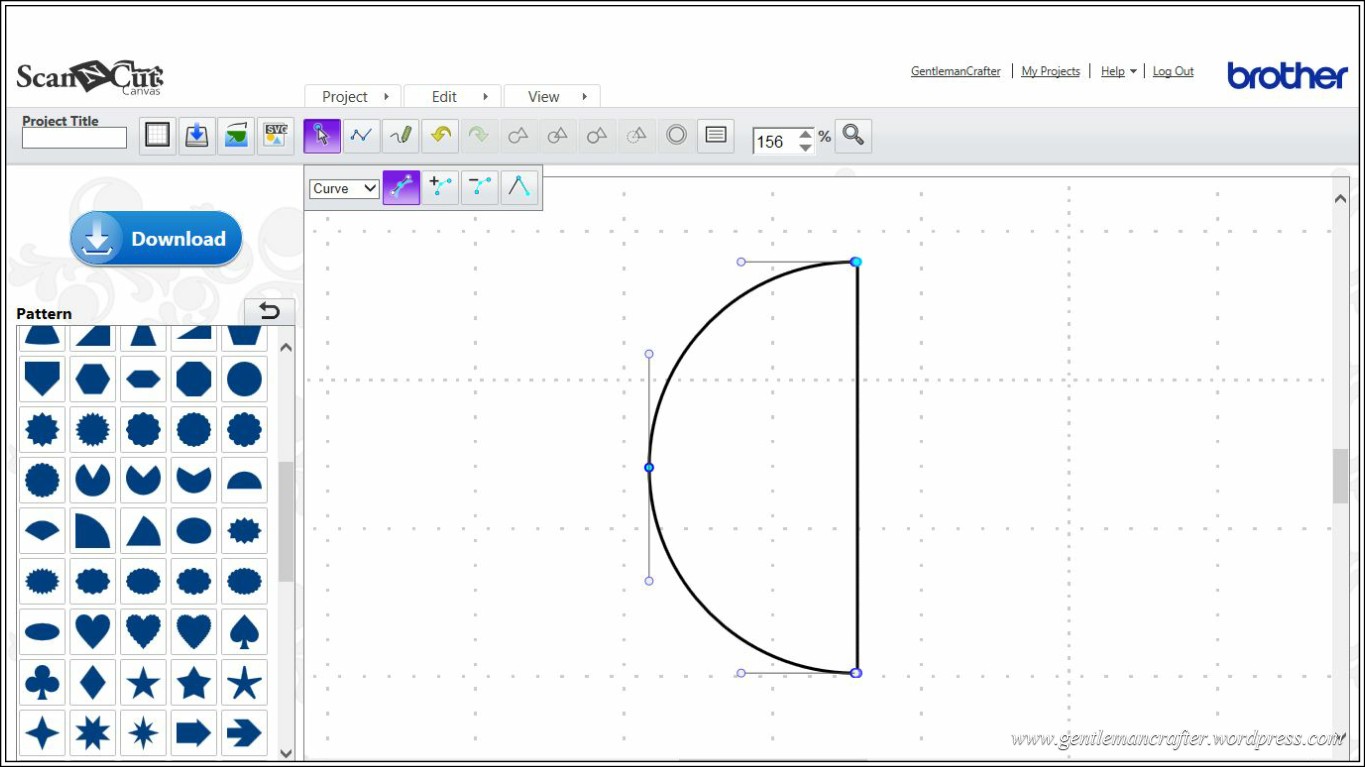The height and width of the screenshot is (767, 1365).
Task: Expand the Help dropdown in header
Action: point(1118,71)
